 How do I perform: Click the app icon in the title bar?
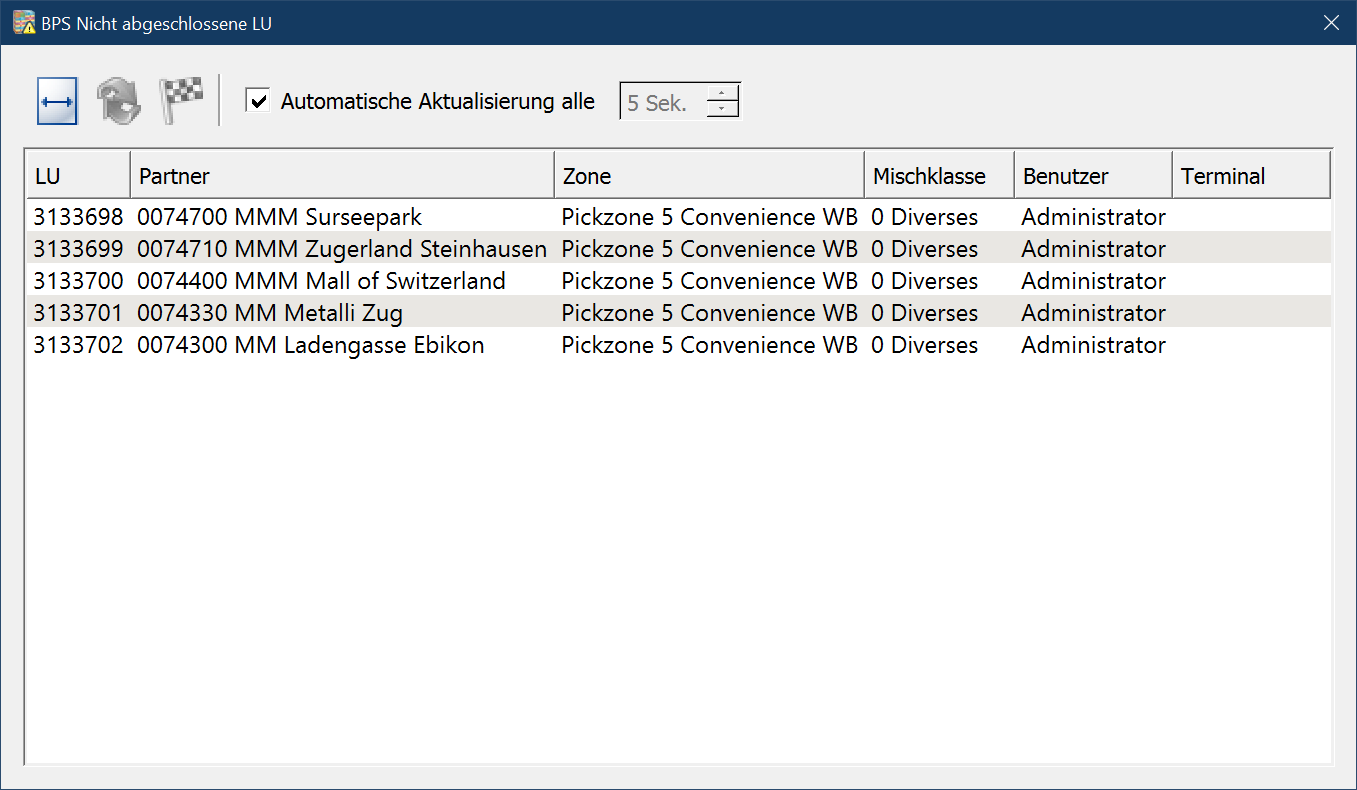point(23,23)
